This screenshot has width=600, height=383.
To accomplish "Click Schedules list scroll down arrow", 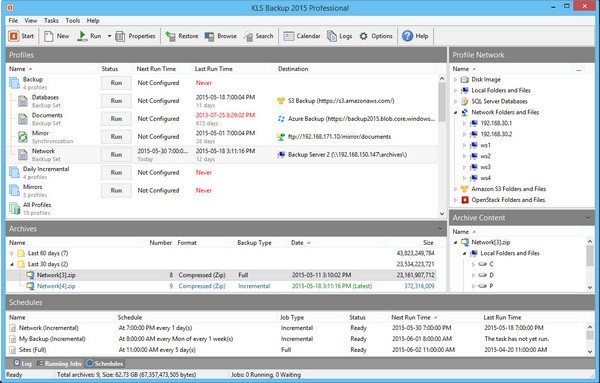I will point(590,351).
